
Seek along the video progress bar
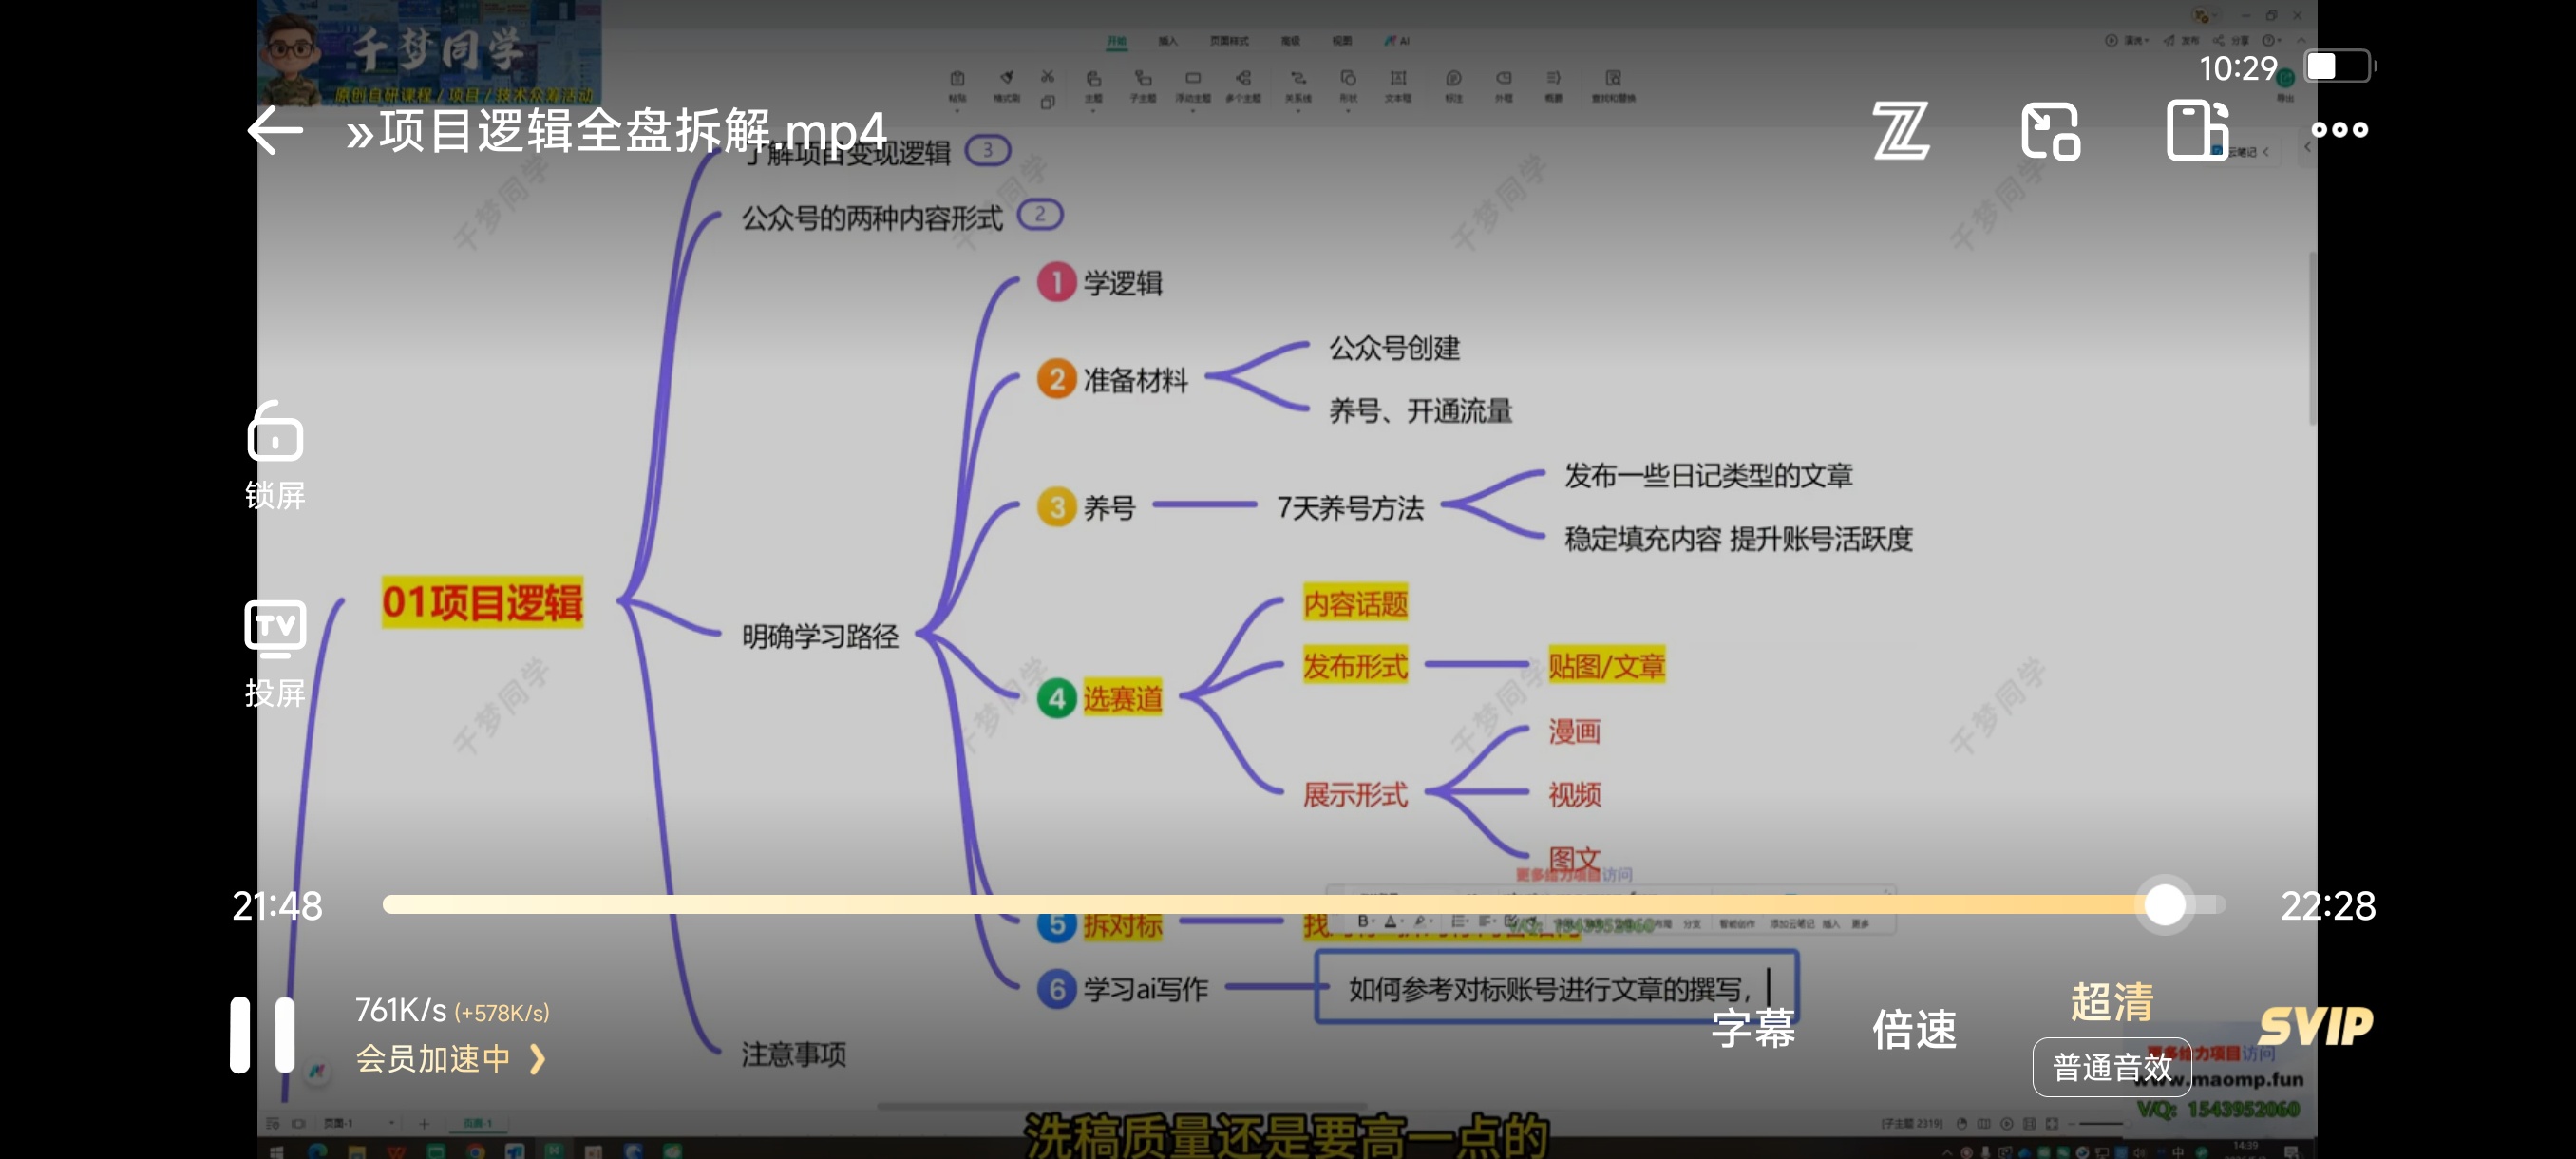1303,904
